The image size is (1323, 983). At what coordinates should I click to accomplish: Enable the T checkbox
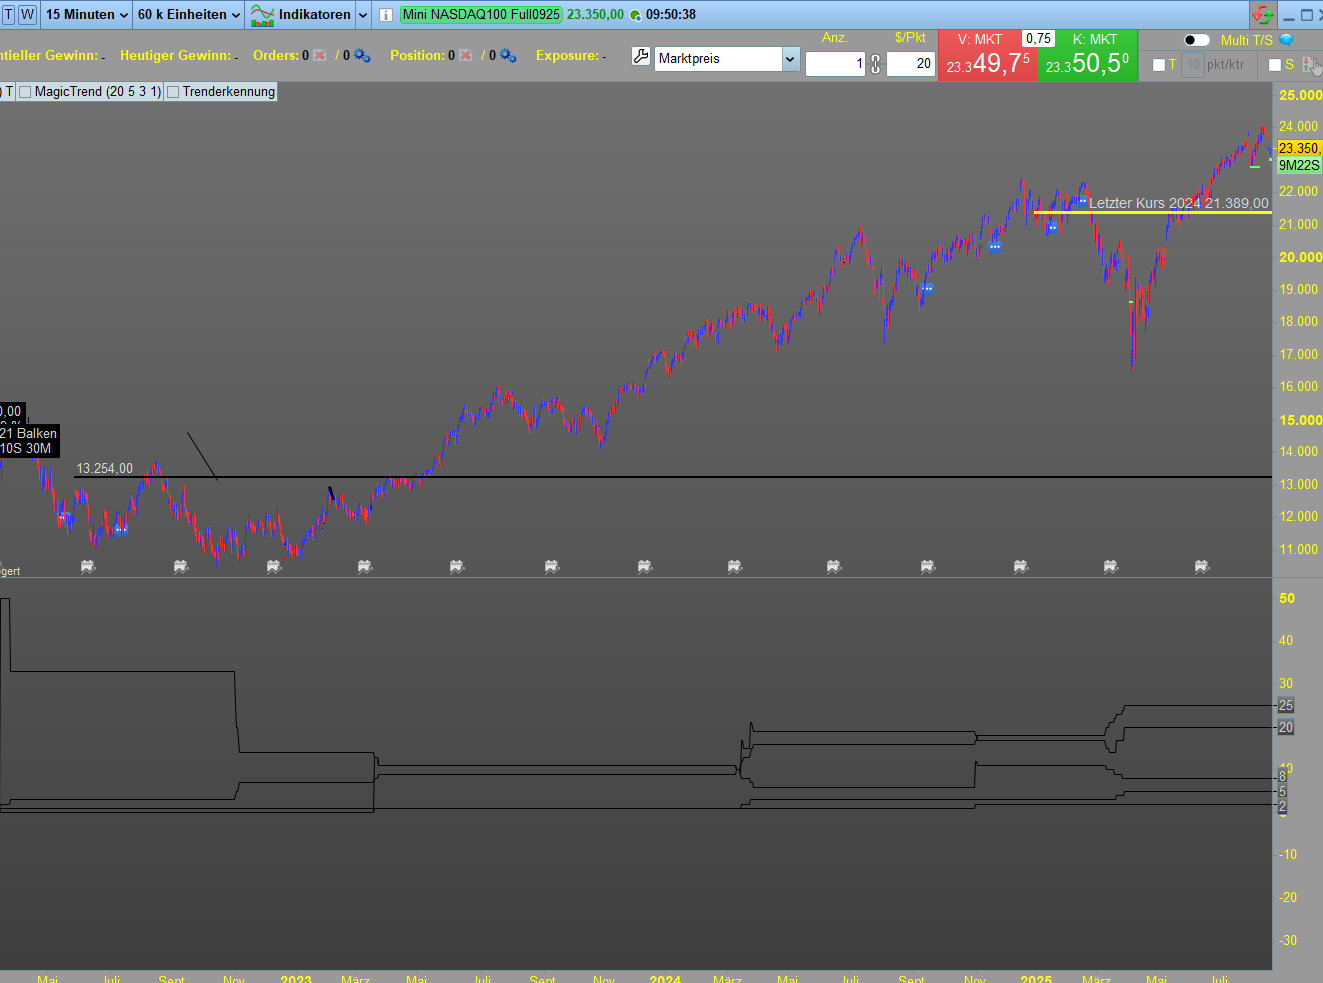1159,65
